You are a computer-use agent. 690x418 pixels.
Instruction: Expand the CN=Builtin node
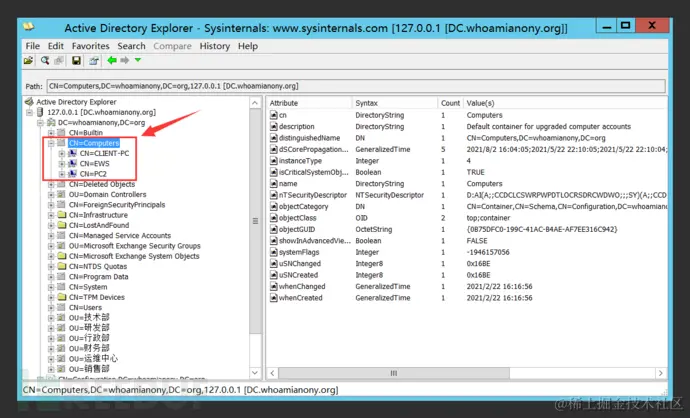[x=51, y=132]
